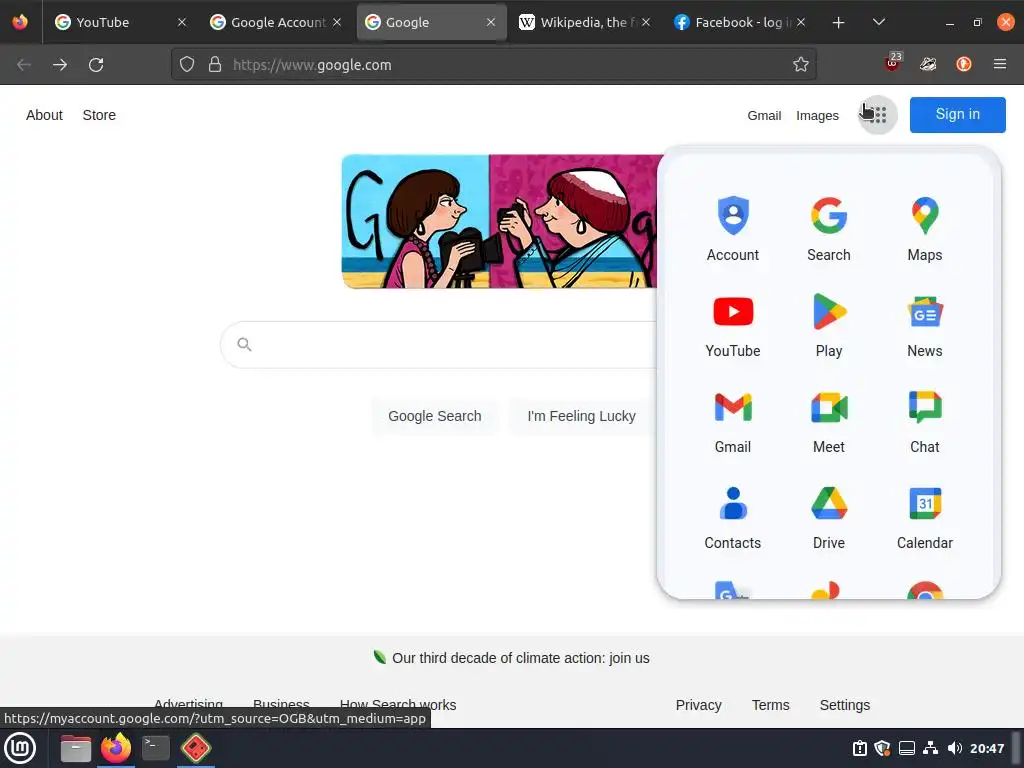The width and height of the screenshot is (1024, 768).
Task: Click the volume icon in system tray
Action: (954, 748)
